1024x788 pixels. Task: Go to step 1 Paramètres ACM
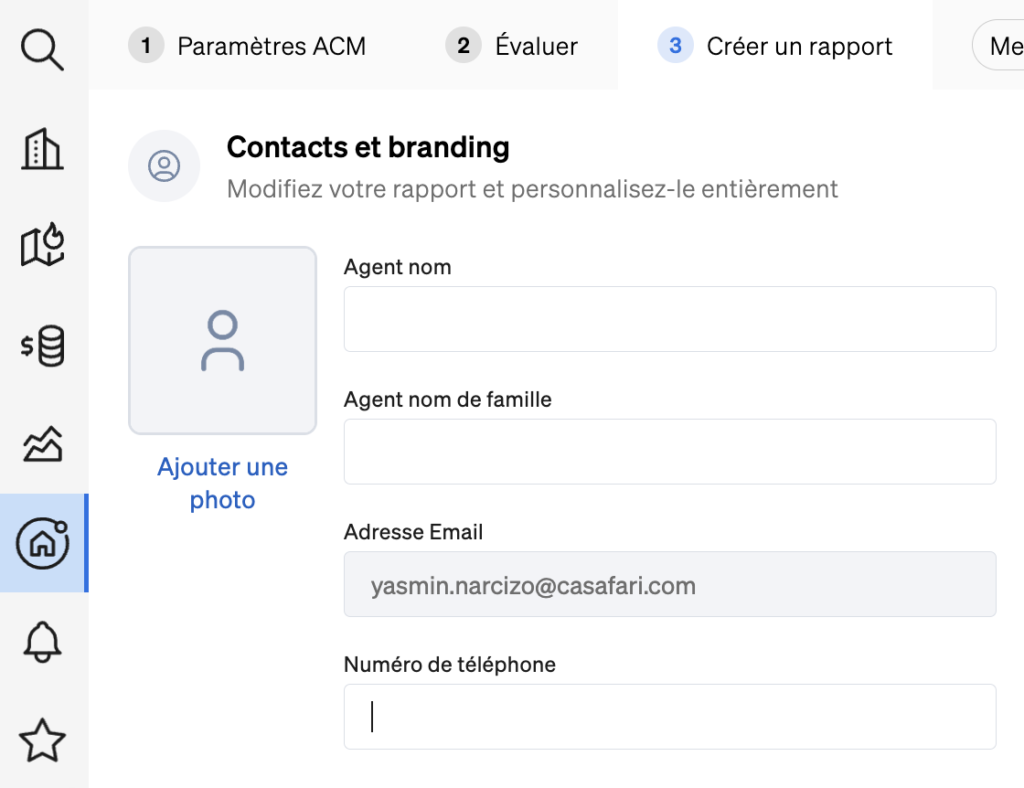point(247,46)
